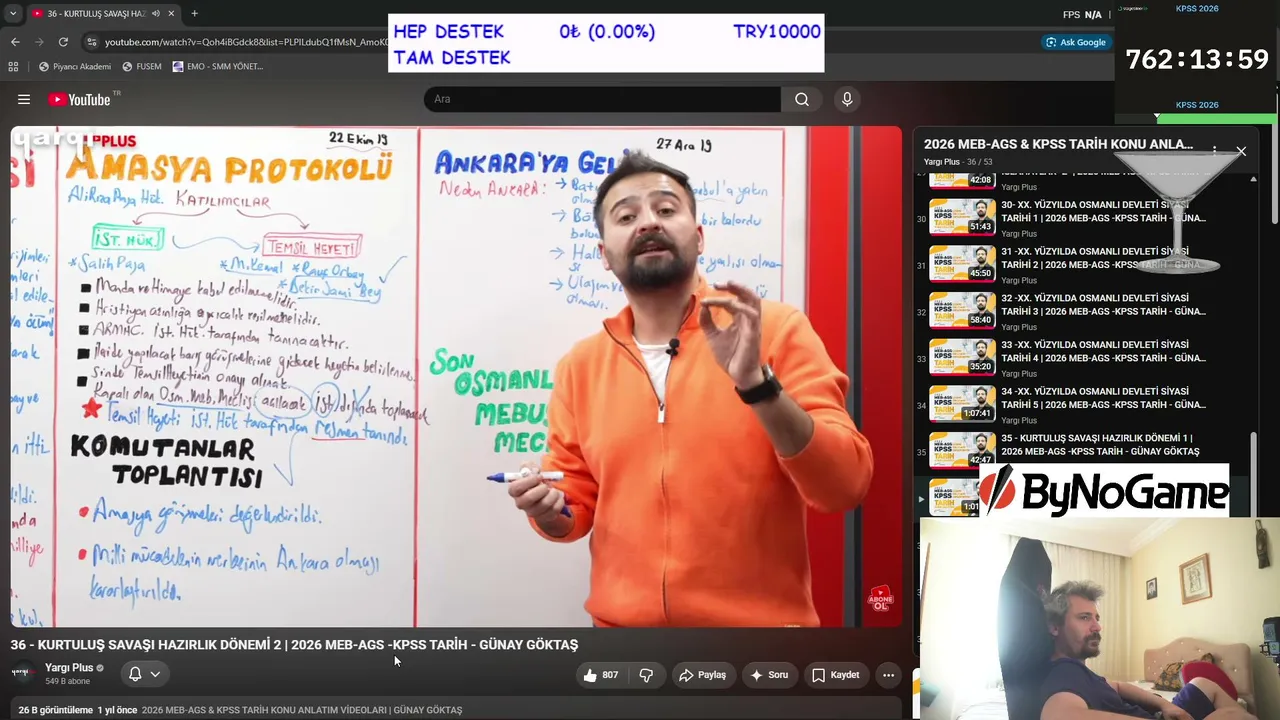Screen dimensions: 1280x720
Task: Select the 58:40 playlist thumbnail
Action: (962, 310)
